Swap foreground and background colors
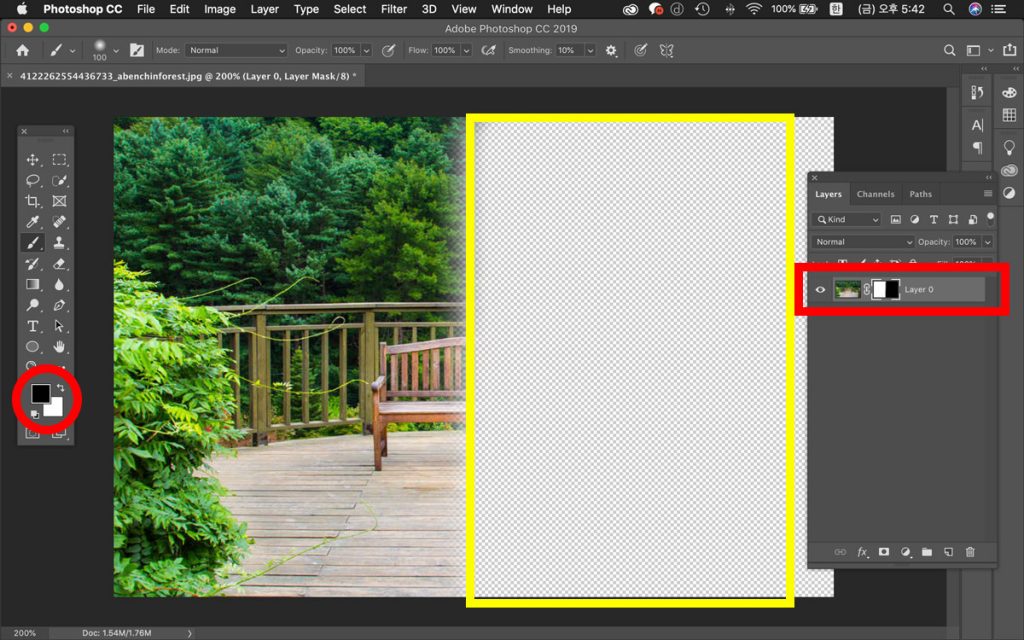This screenshot has height=640, width=1024. [x=60, y=388]
